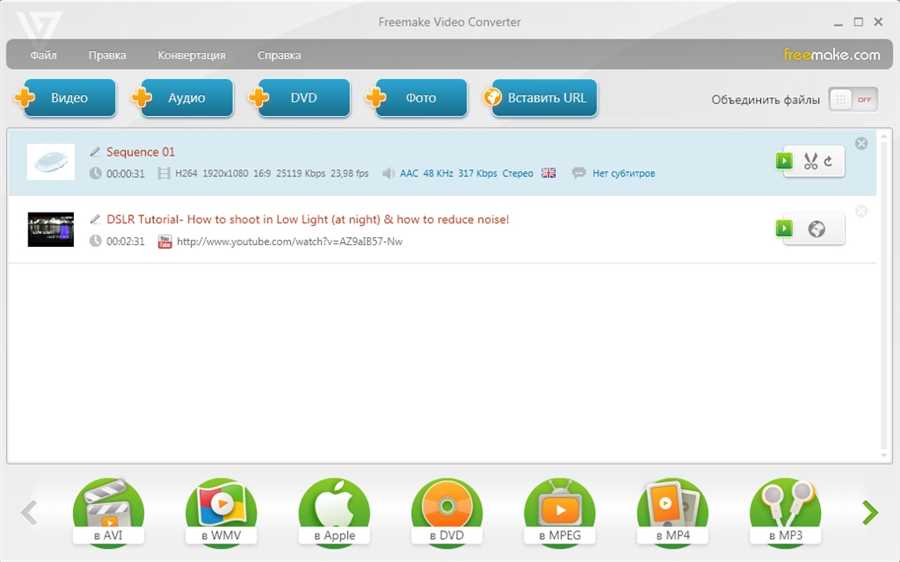Select DSLR Tutorial thumbnail
Image resolution: width=900 pixels, height=562 pixels.
click(x=51, y=230)
